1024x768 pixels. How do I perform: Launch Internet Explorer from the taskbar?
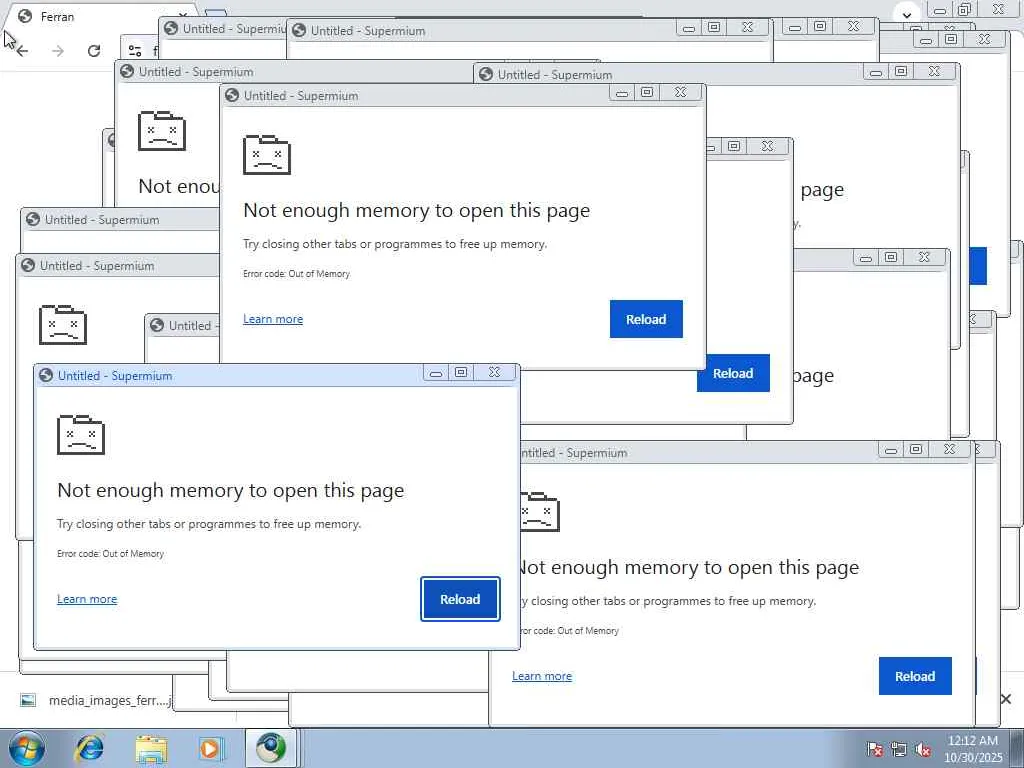coord(89,748)
